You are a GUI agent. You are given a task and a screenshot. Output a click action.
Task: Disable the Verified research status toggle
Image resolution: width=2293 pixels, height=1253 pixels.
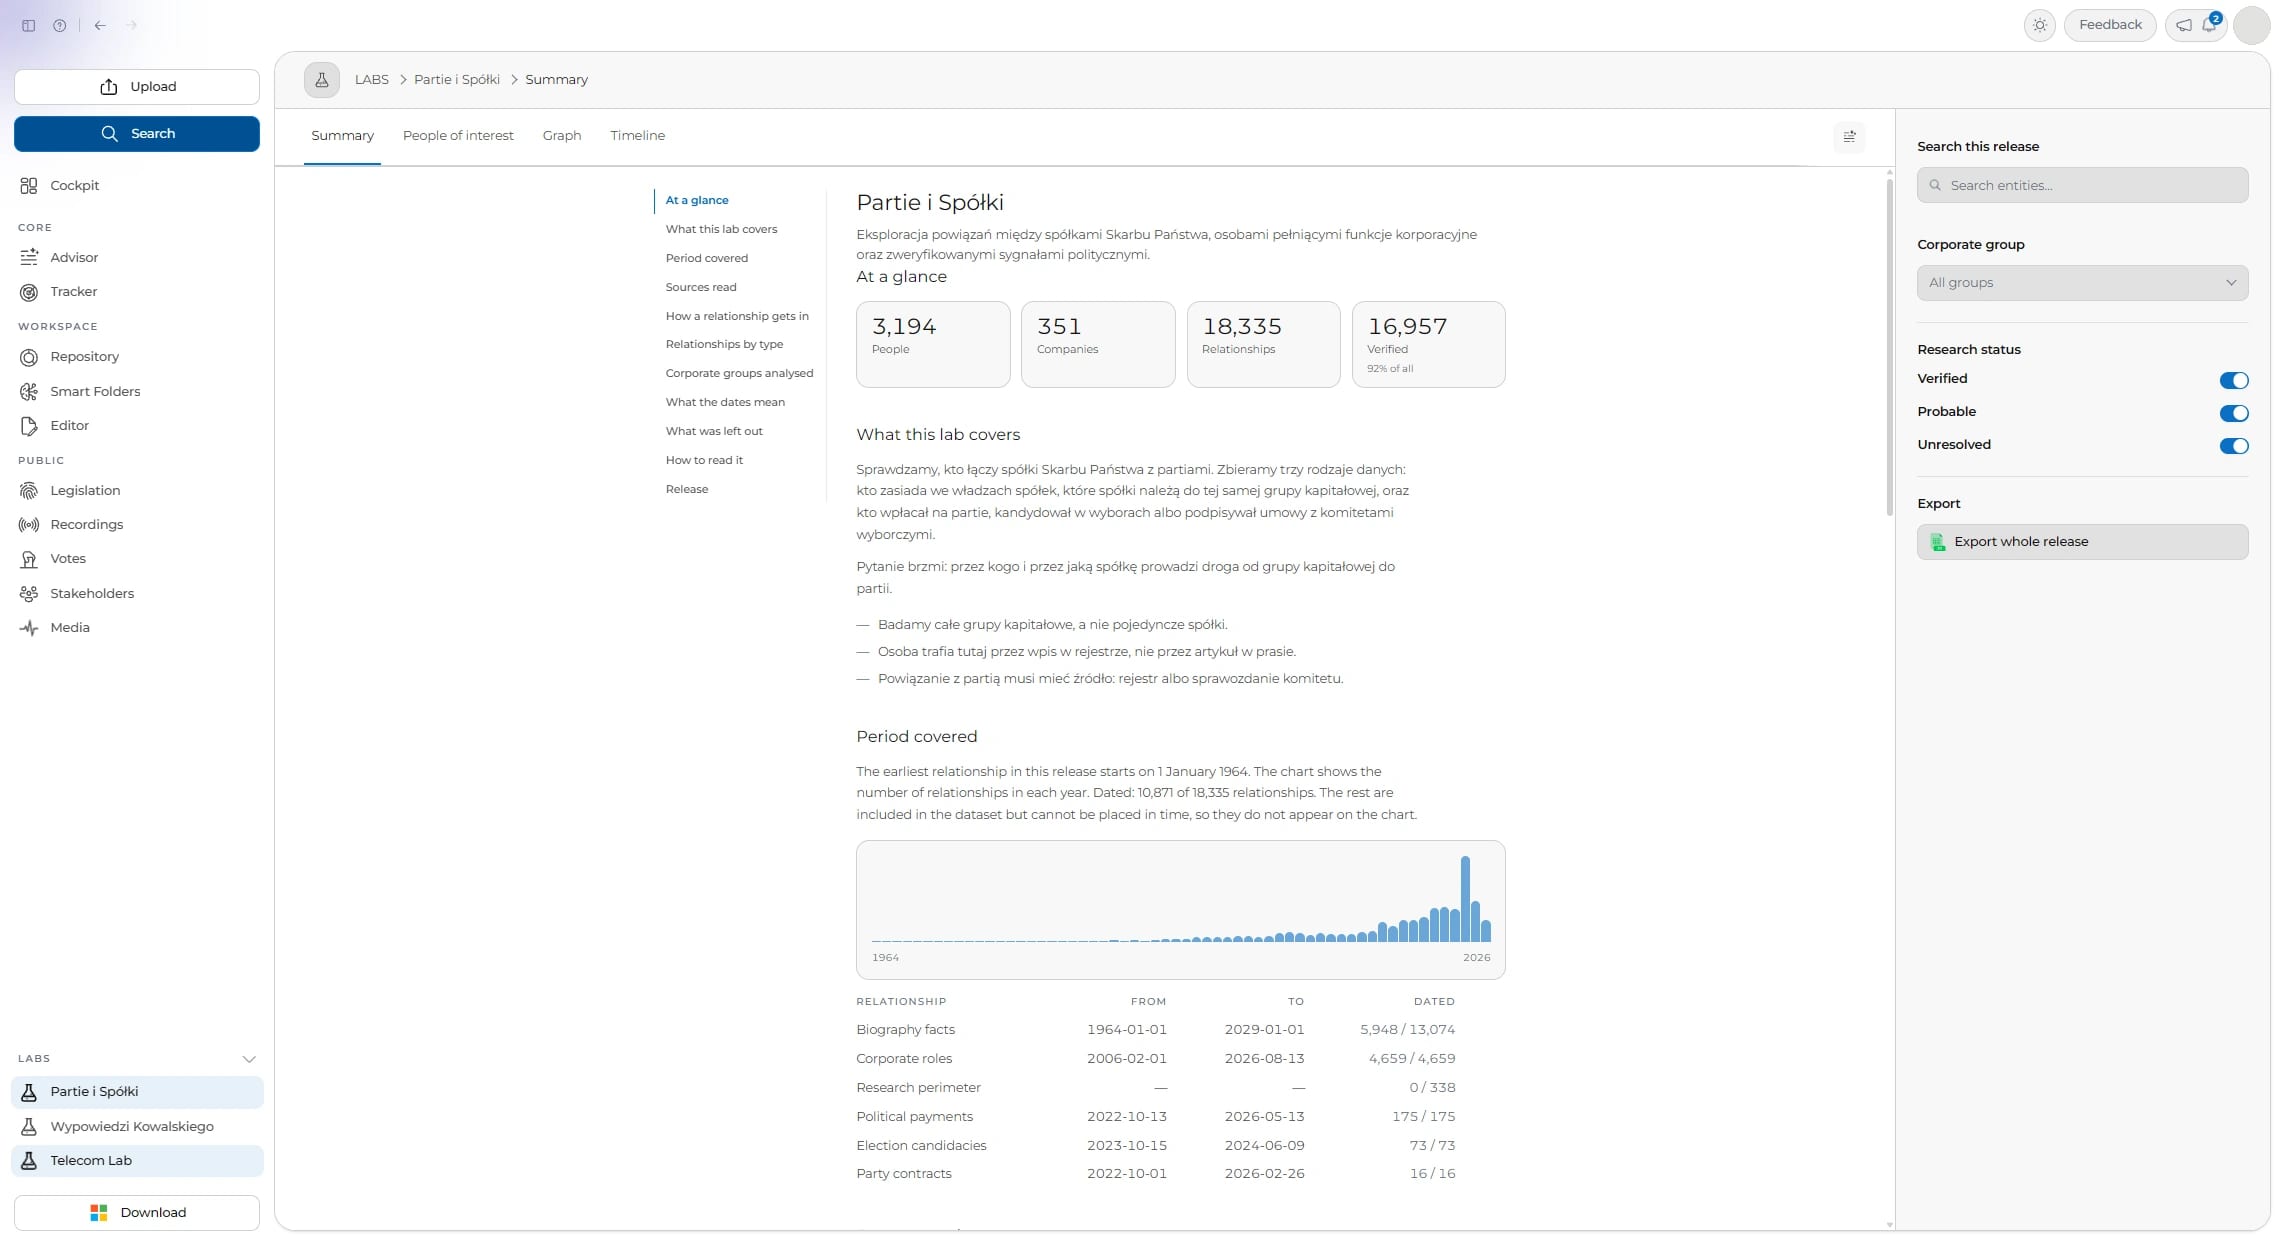tap(2233, 380)
